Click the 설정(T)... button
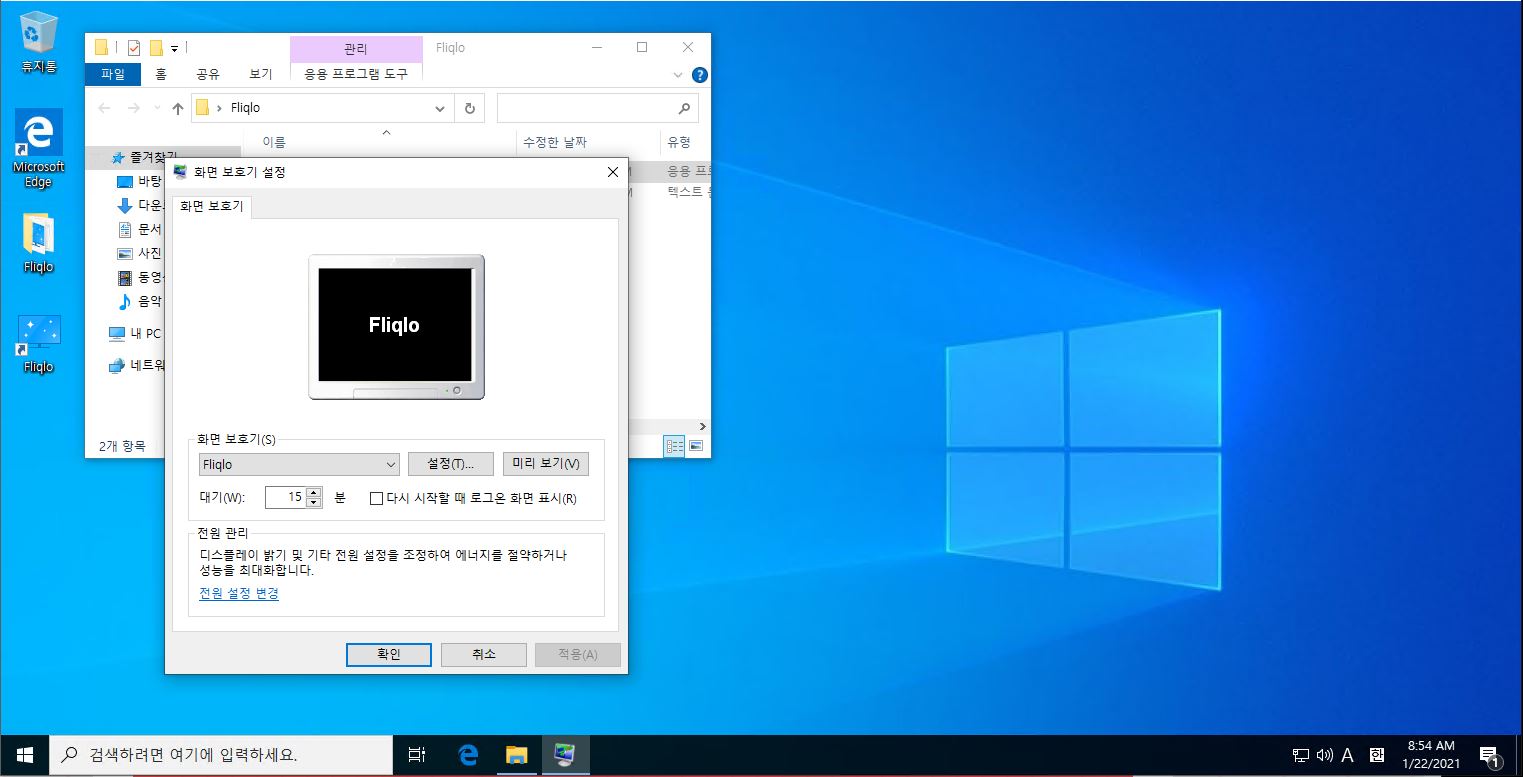The image size is (1523, 777). (x=451, y=464)
